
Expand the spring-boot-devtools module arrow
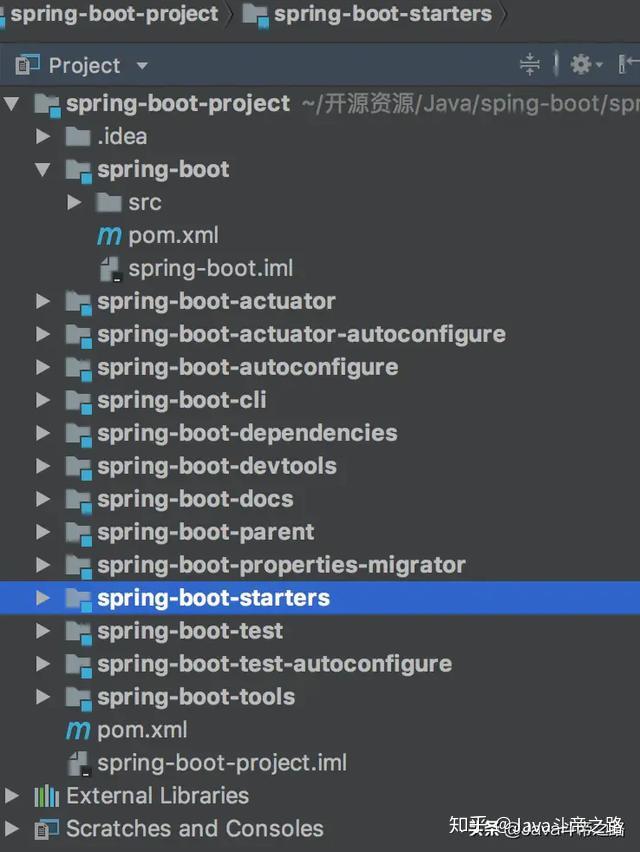(43, 466)
